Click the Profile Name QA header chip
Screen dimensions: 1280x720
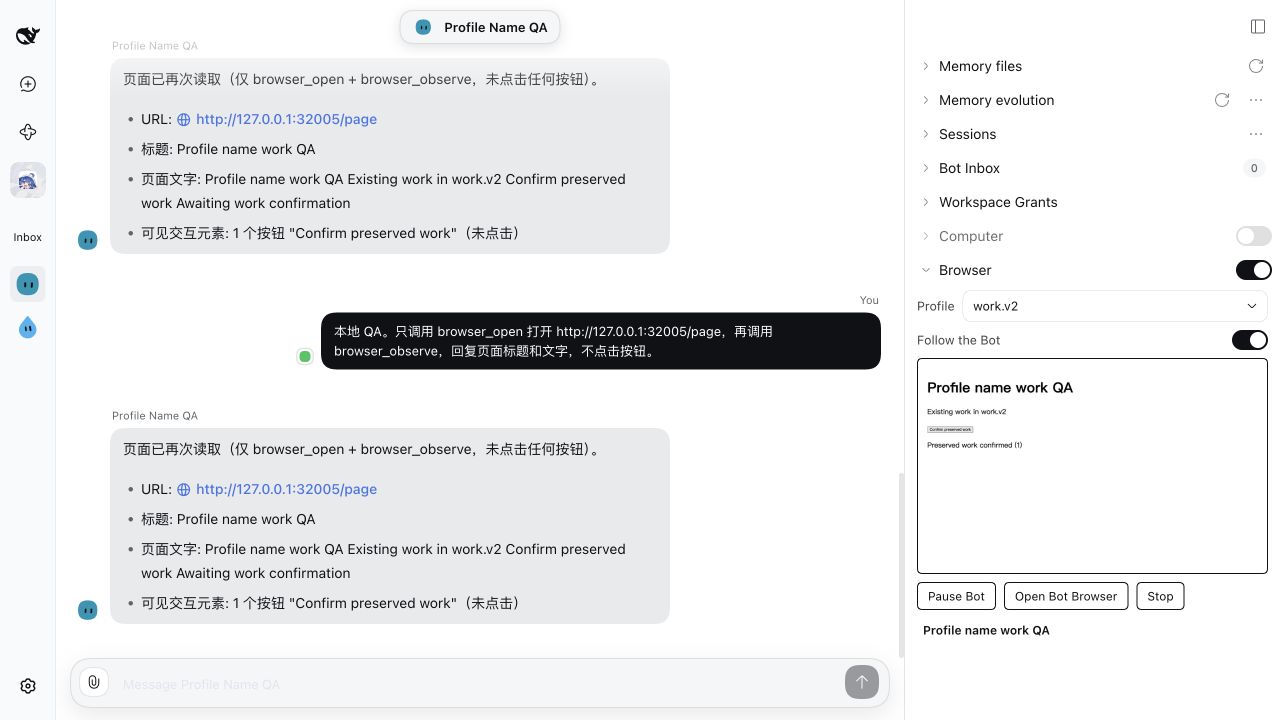coord(480,27)
